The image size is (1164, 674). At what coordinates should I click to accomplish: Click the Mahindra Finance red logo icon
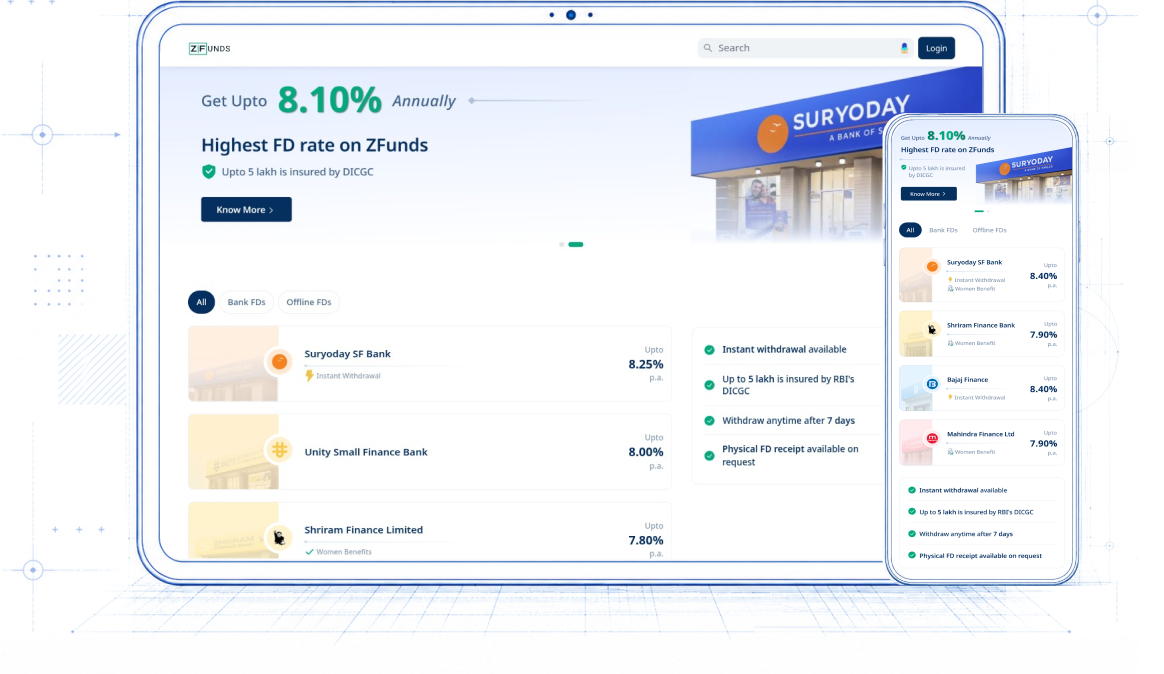pyautogui.click(x=932, y=438)
